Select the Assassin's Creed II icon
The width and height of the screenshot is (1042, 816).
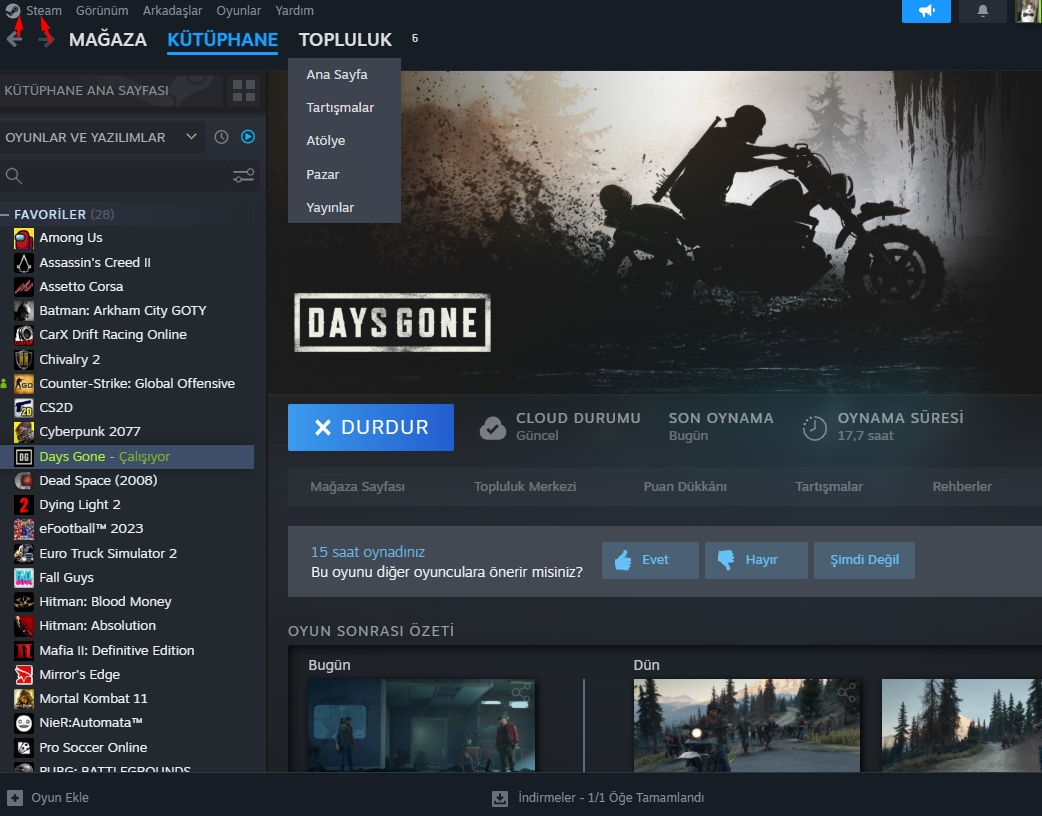(x=24, y=262)
